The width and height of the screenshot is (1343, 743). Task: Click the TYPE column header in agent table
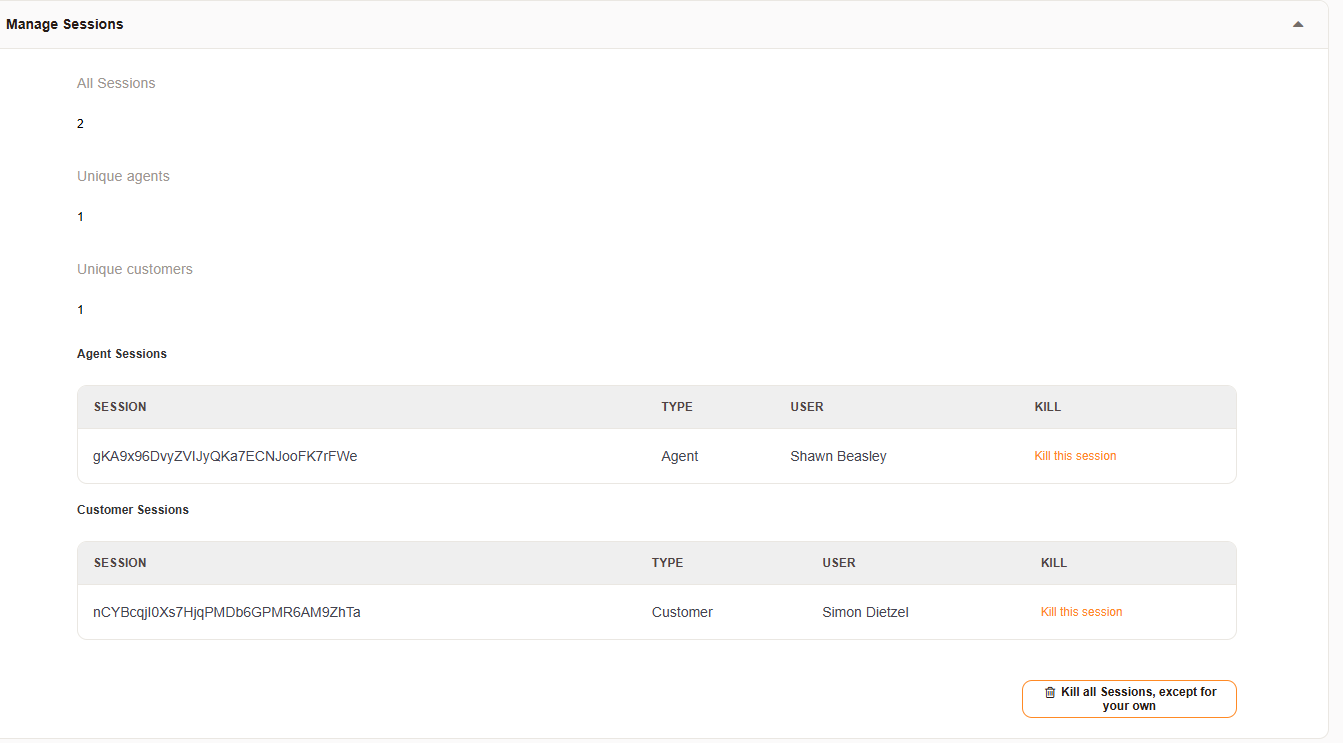pyautogui.click(x=677, y=407)
